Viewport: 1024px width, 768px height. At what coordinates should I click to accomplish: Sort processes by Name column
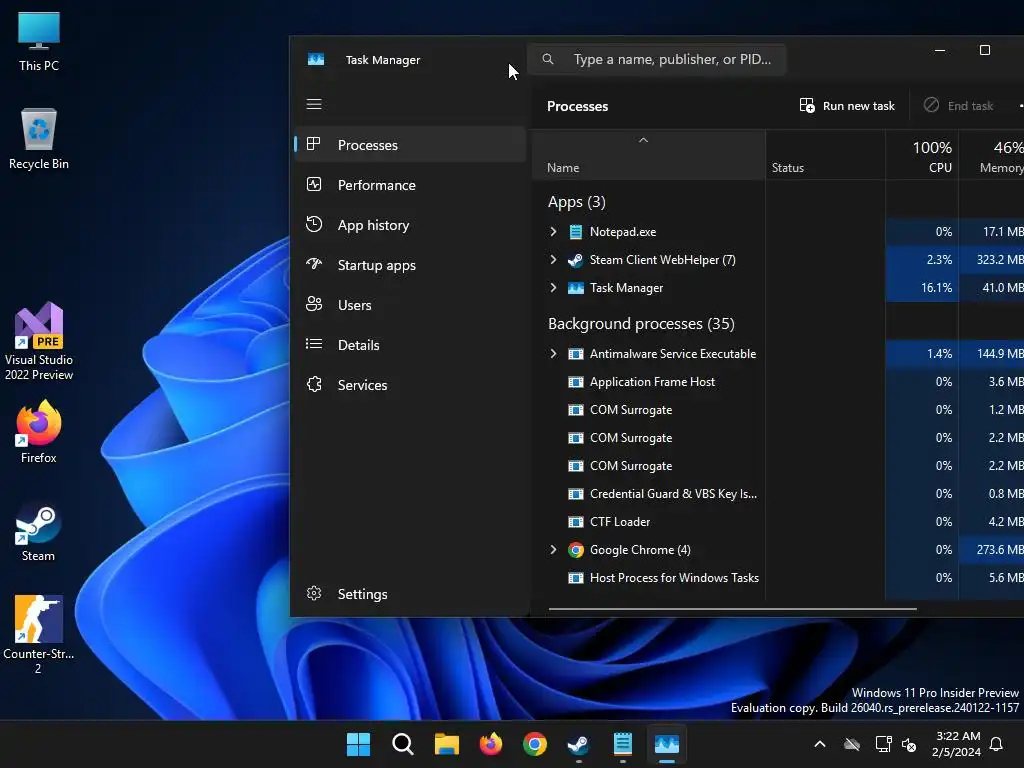(648, 155)
